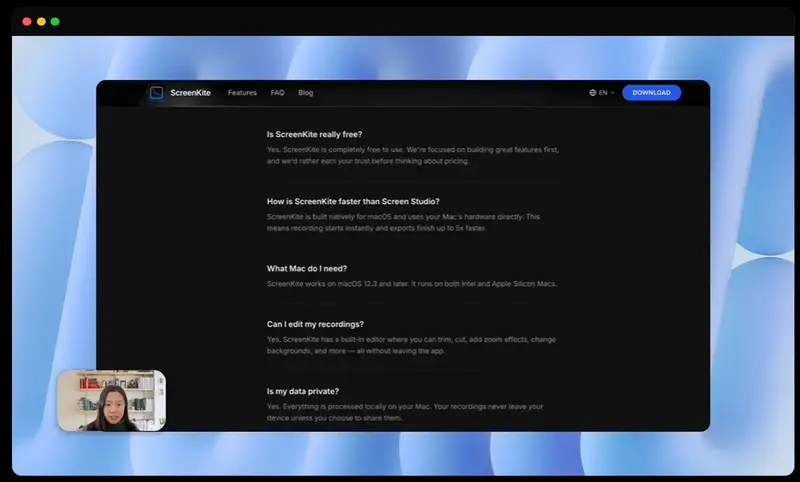The width and height of the screenshot is (800, 482).
Task: Click the ScreenKite logo icon
Action: pyautogui.click(x=156, y=93)
